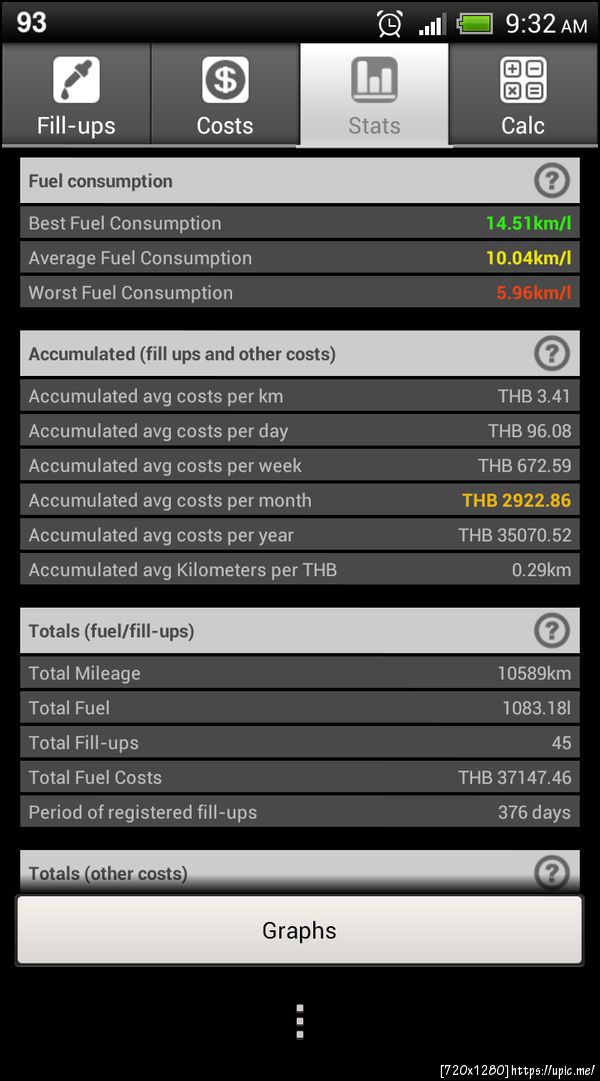600x1081 pixels.
Task: Tap the Total Mileage row
Action: pyautogui.click(x=299, y=673)
